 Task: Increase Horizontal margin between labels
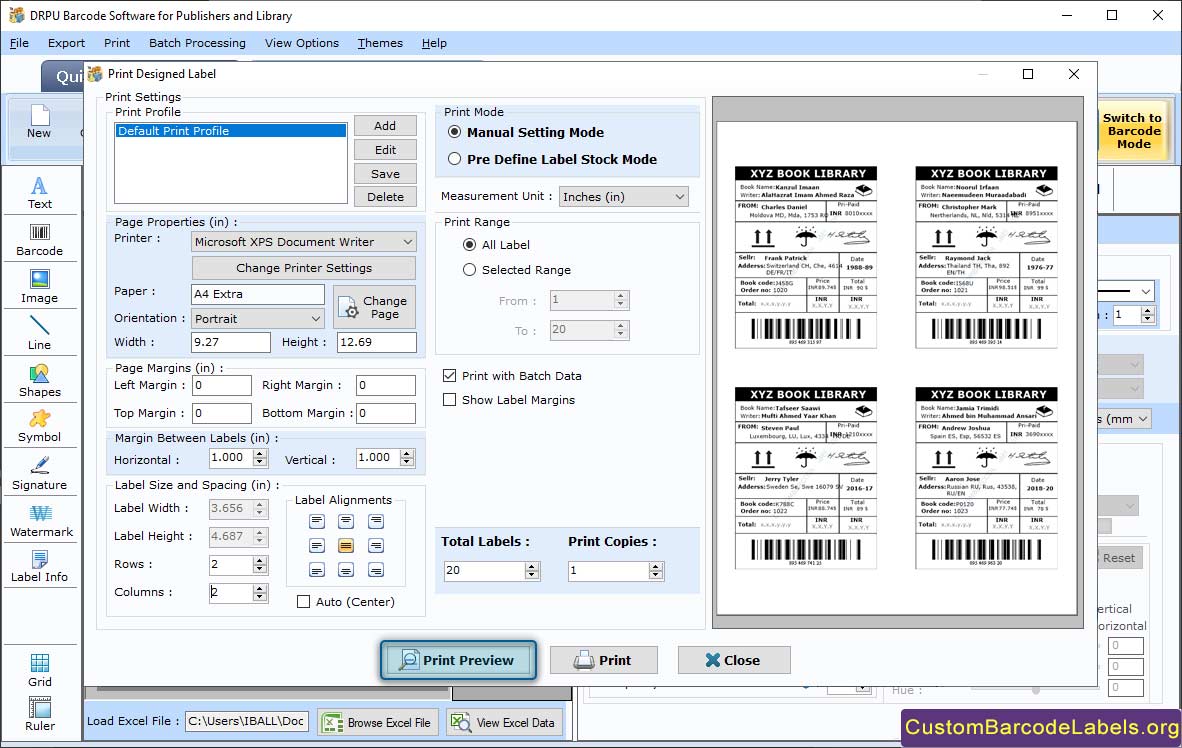tap(260, 454)
